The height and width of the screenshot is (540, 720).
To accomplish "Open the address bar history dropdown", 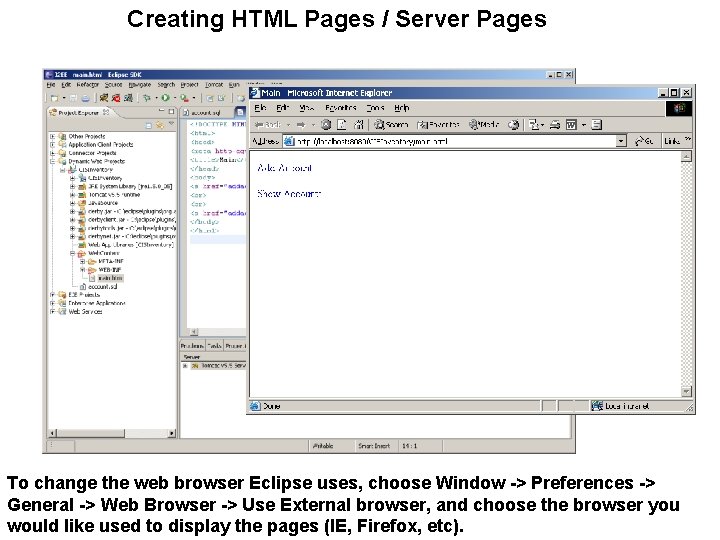I will pos(621,141).
